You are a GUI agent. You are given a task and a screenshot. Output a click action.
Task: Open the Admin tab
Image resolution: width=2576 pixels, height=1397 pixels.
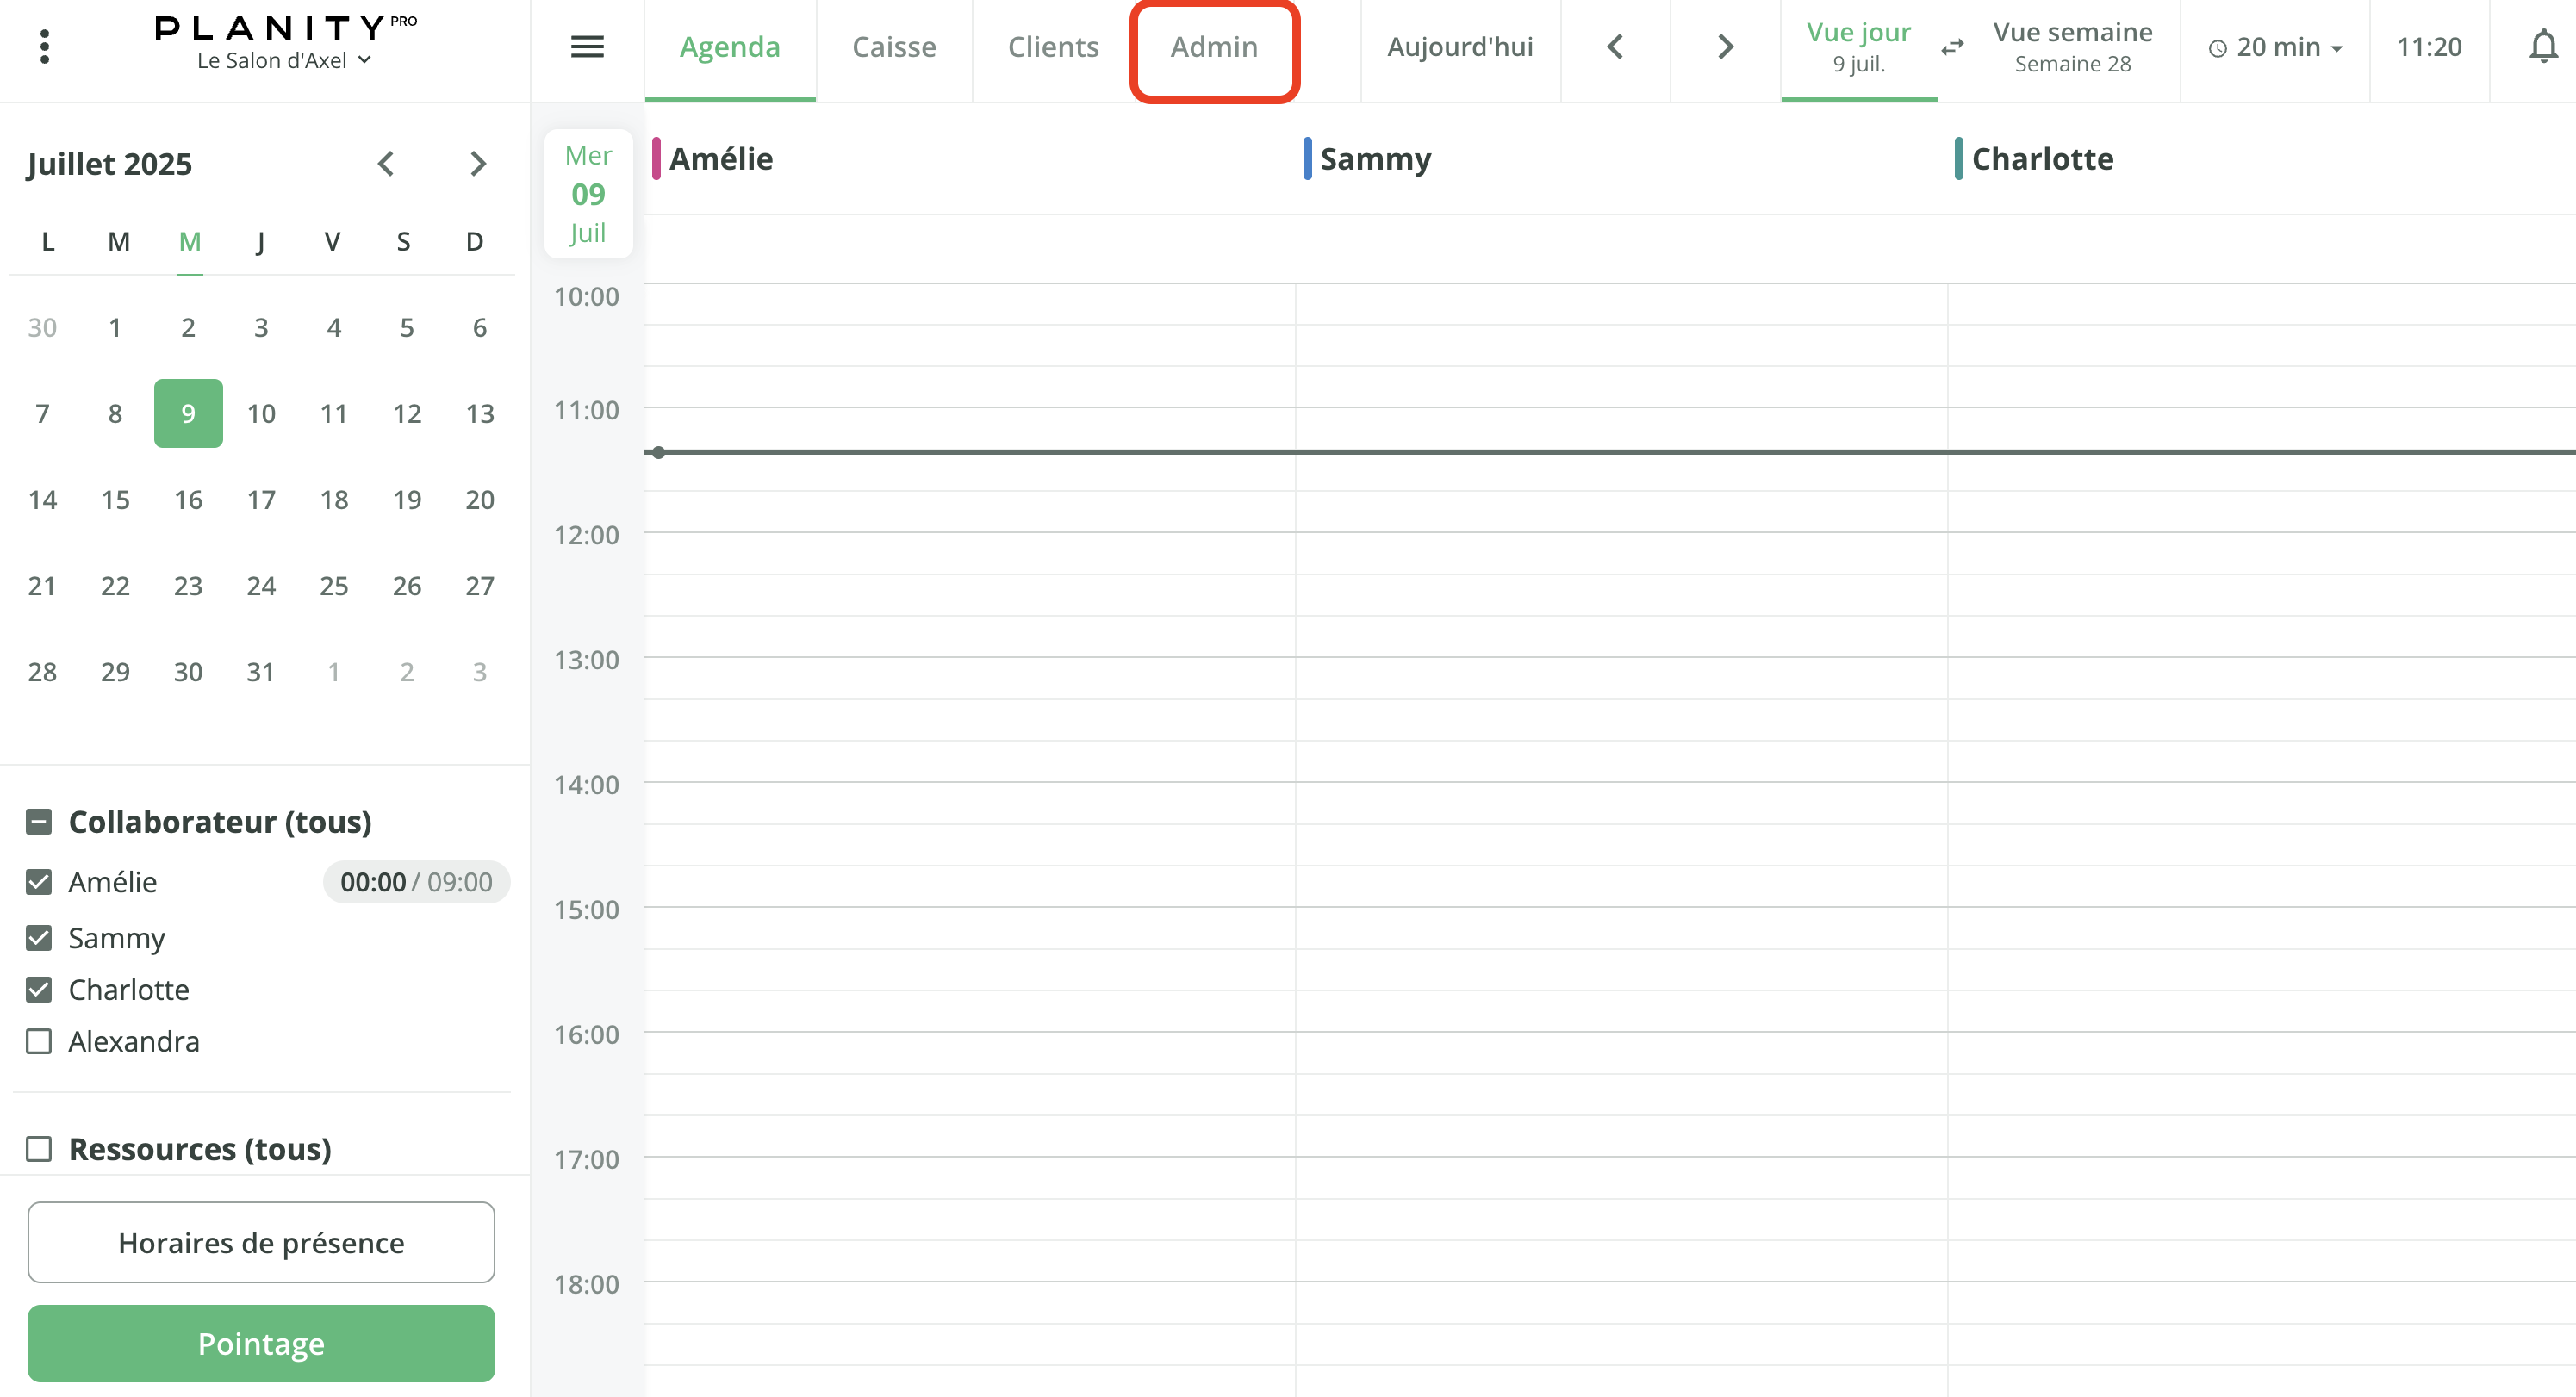(x=1214, y=47)
